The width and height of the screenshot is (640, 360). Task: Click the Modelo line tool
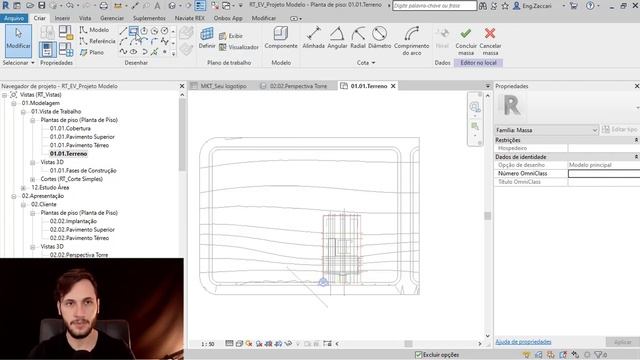94,30
